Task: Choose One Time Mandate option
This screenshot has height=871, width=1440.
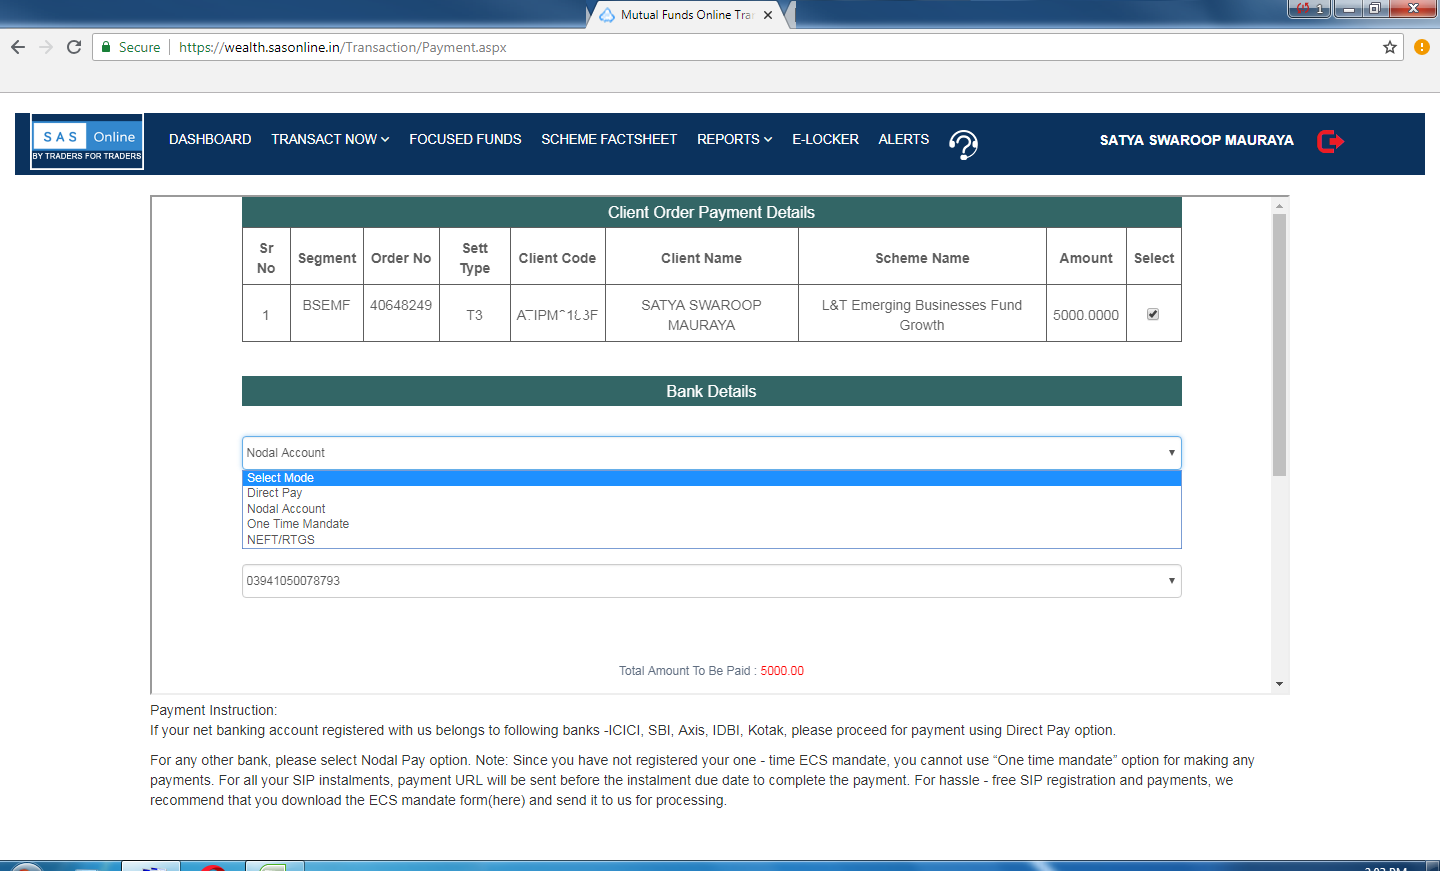Action: 711,524
